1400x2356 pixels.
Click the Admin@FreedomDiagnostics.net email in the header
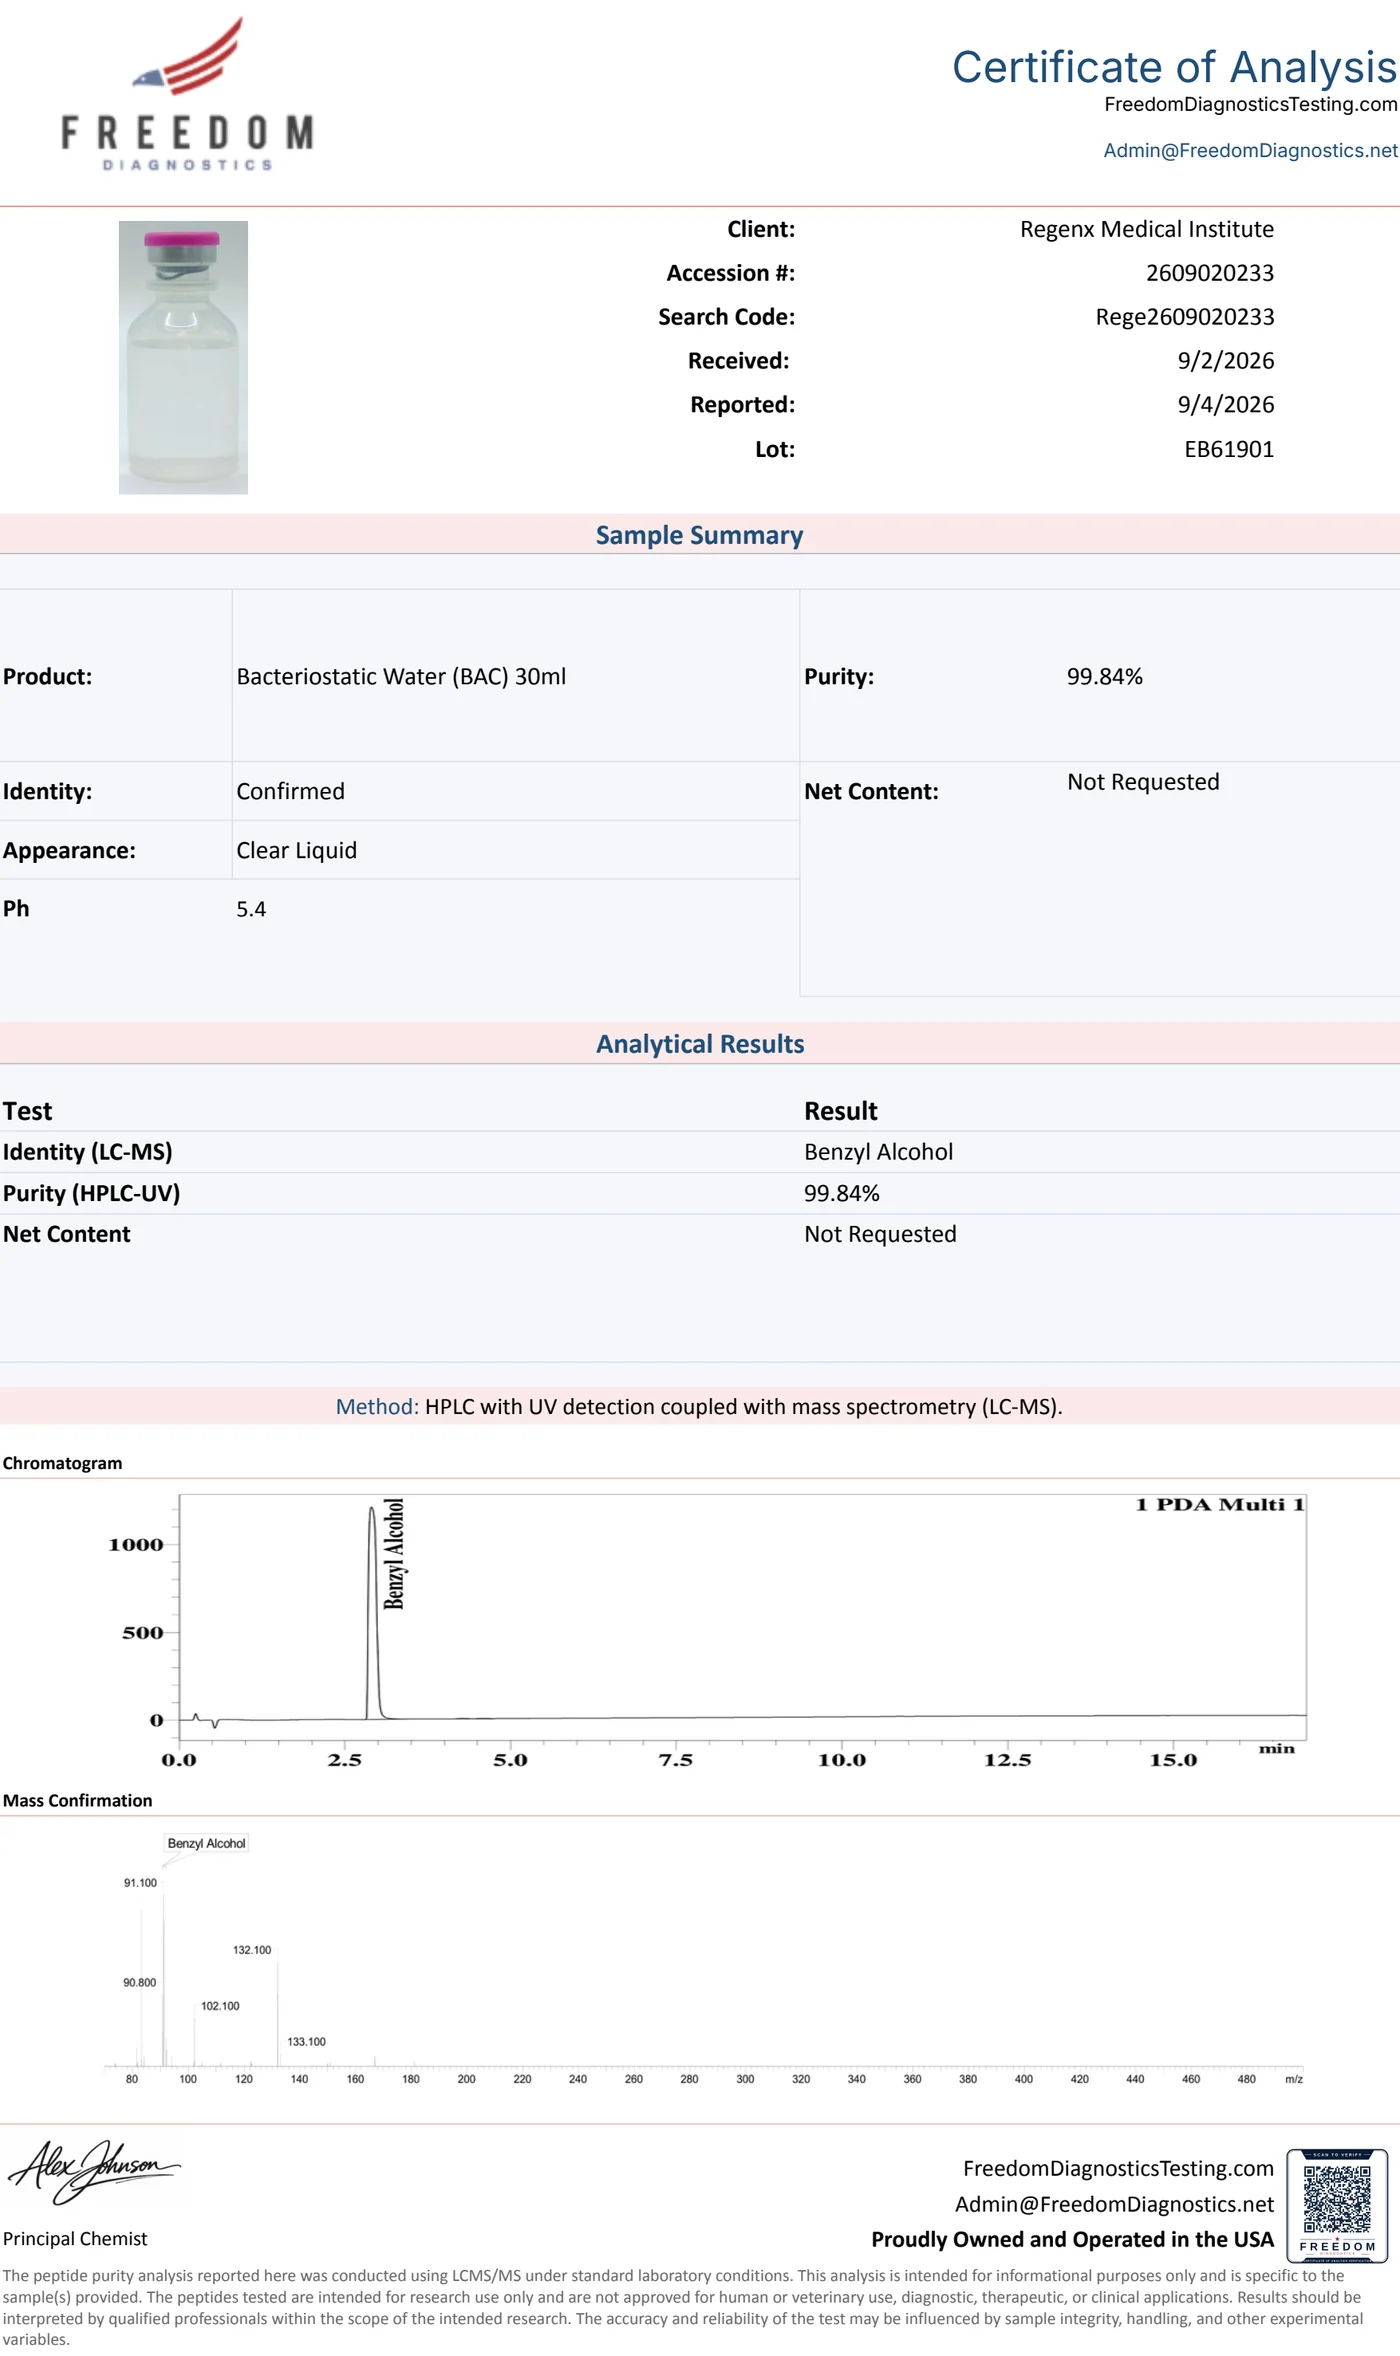point(1250,150)
